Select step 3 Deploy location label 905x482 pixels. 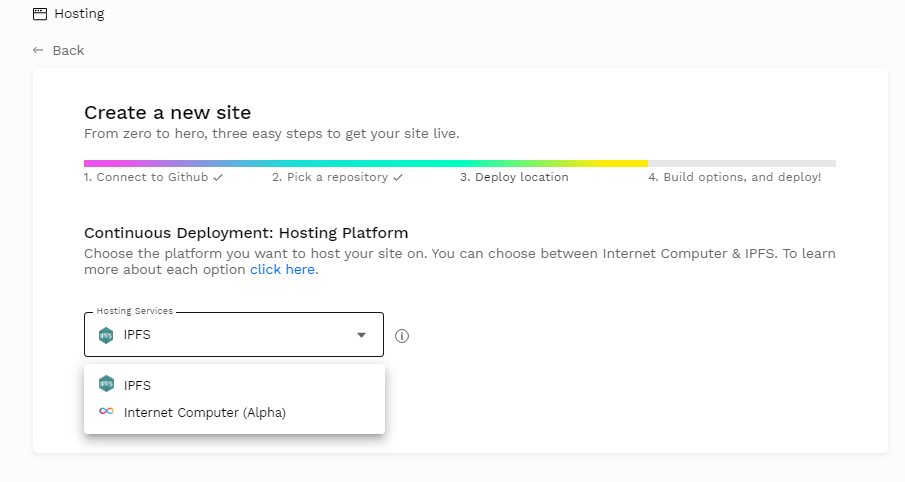coord(514,177)
